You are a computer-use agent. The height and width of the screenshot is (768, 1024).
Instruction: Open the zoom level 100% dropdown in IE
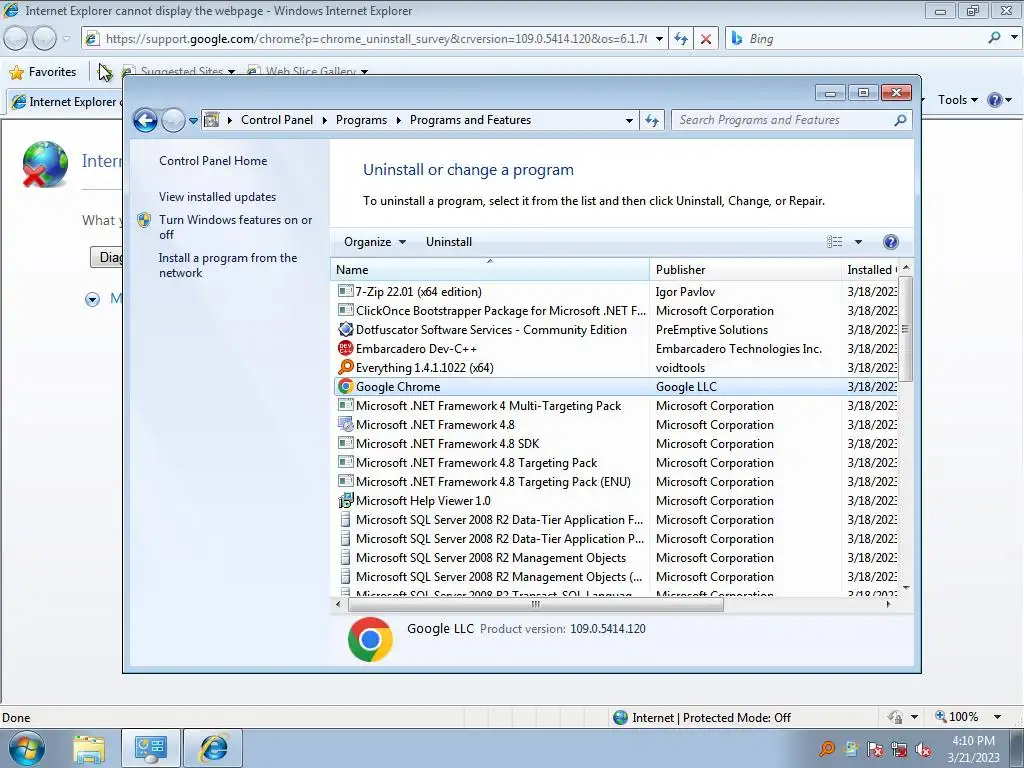point(997,717)
